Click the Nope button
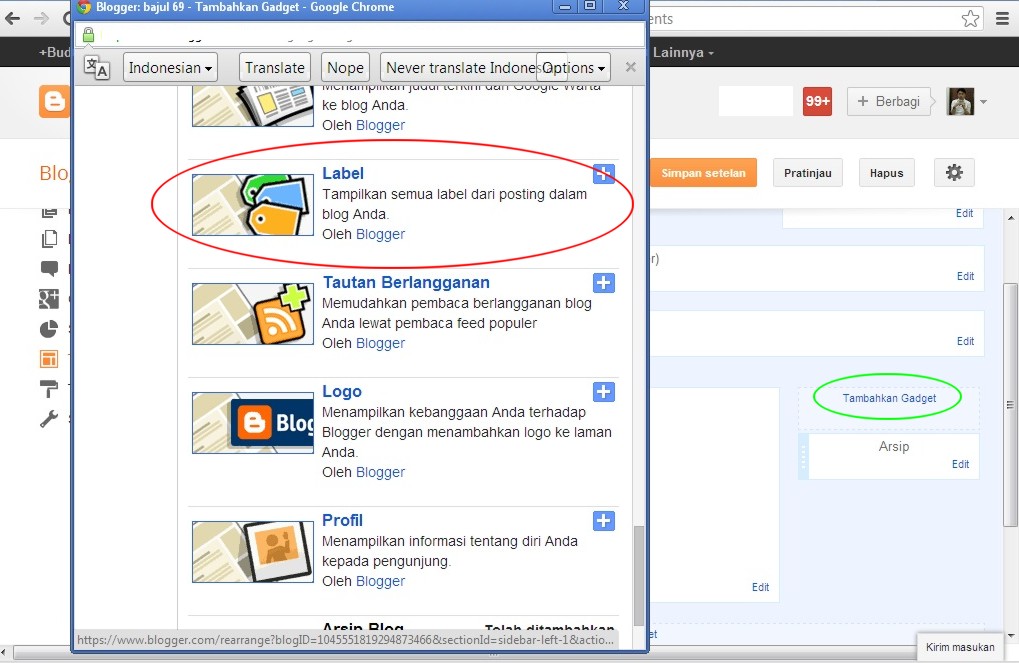This screenshot has height=663, width=1019. pyautogui.click(x=345, y=68)
